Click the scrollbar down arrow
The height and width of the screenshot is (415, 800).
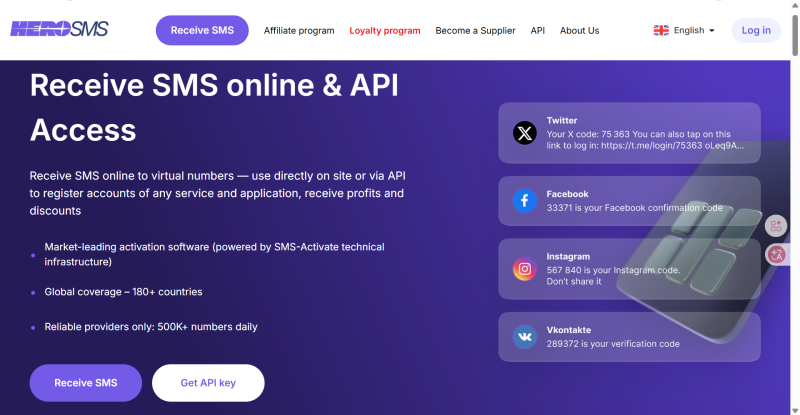point(795,410)
